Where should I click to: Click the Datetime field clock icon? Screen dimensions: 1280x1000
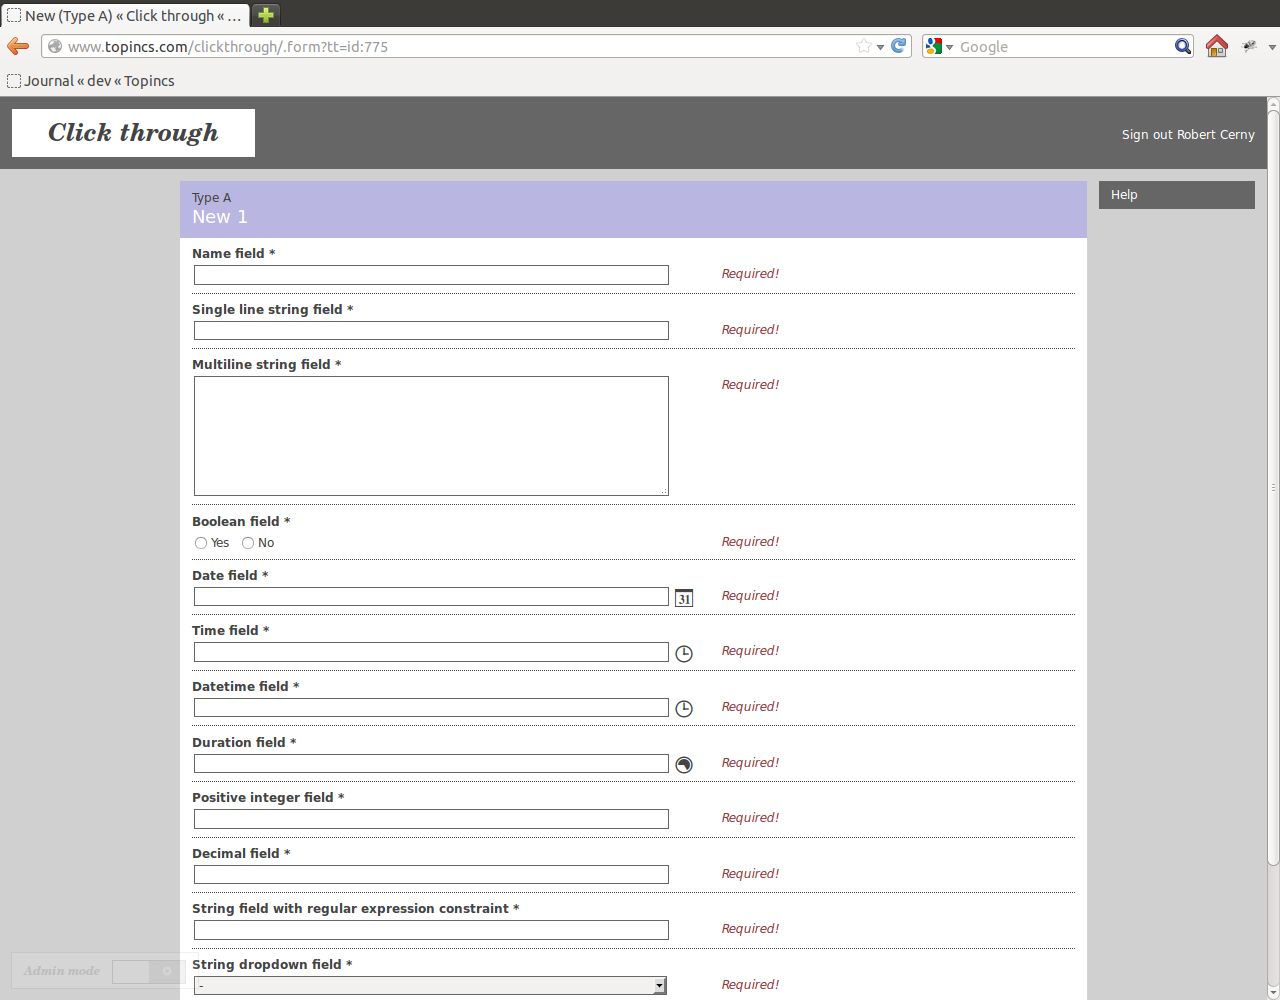(684, 709)
